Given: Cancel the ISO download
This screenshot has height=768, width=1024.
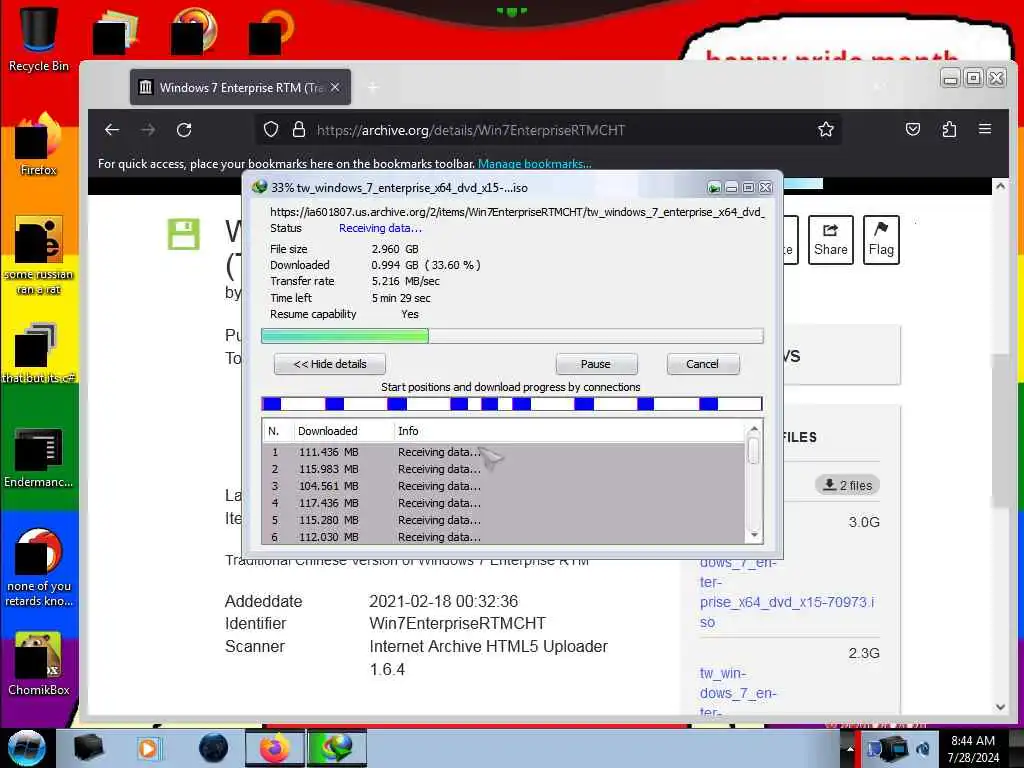Looking at the screenshot, I should click(703, 364).
